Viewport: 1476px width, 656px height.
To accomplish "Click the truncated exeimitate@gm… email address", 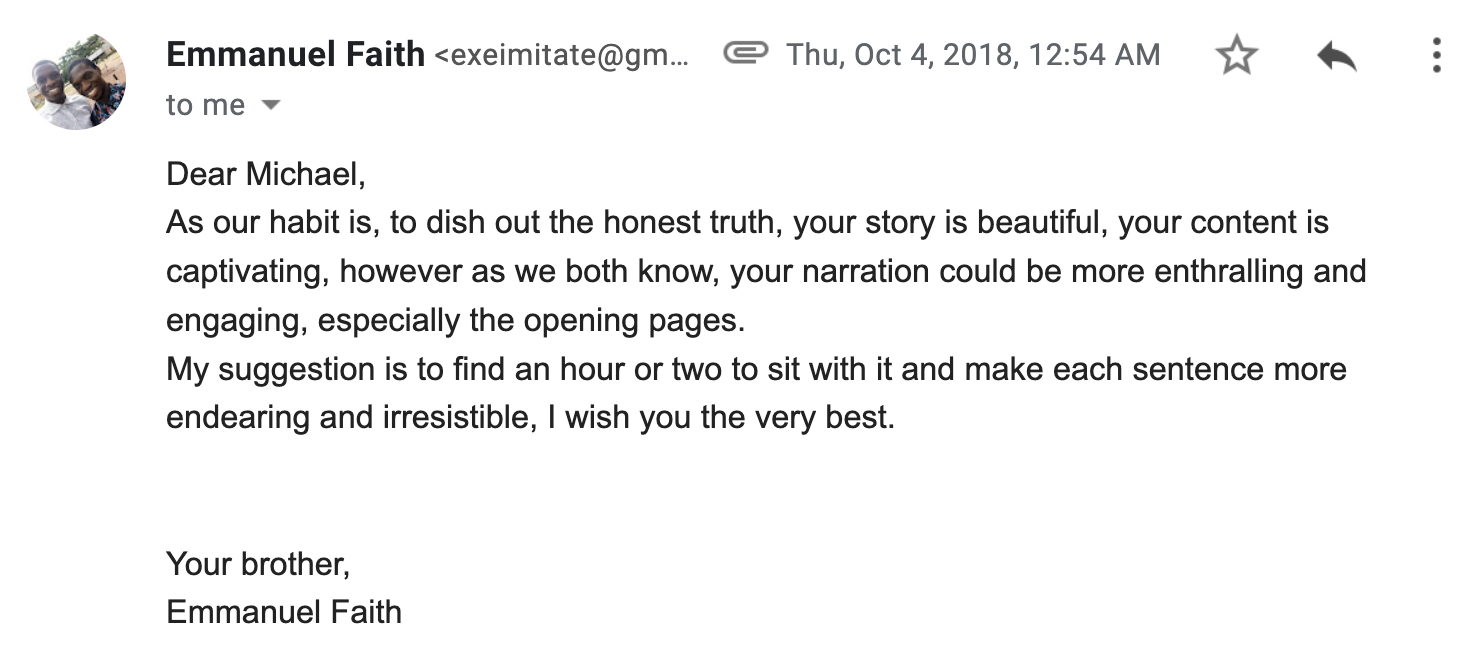I will (562, 56).
